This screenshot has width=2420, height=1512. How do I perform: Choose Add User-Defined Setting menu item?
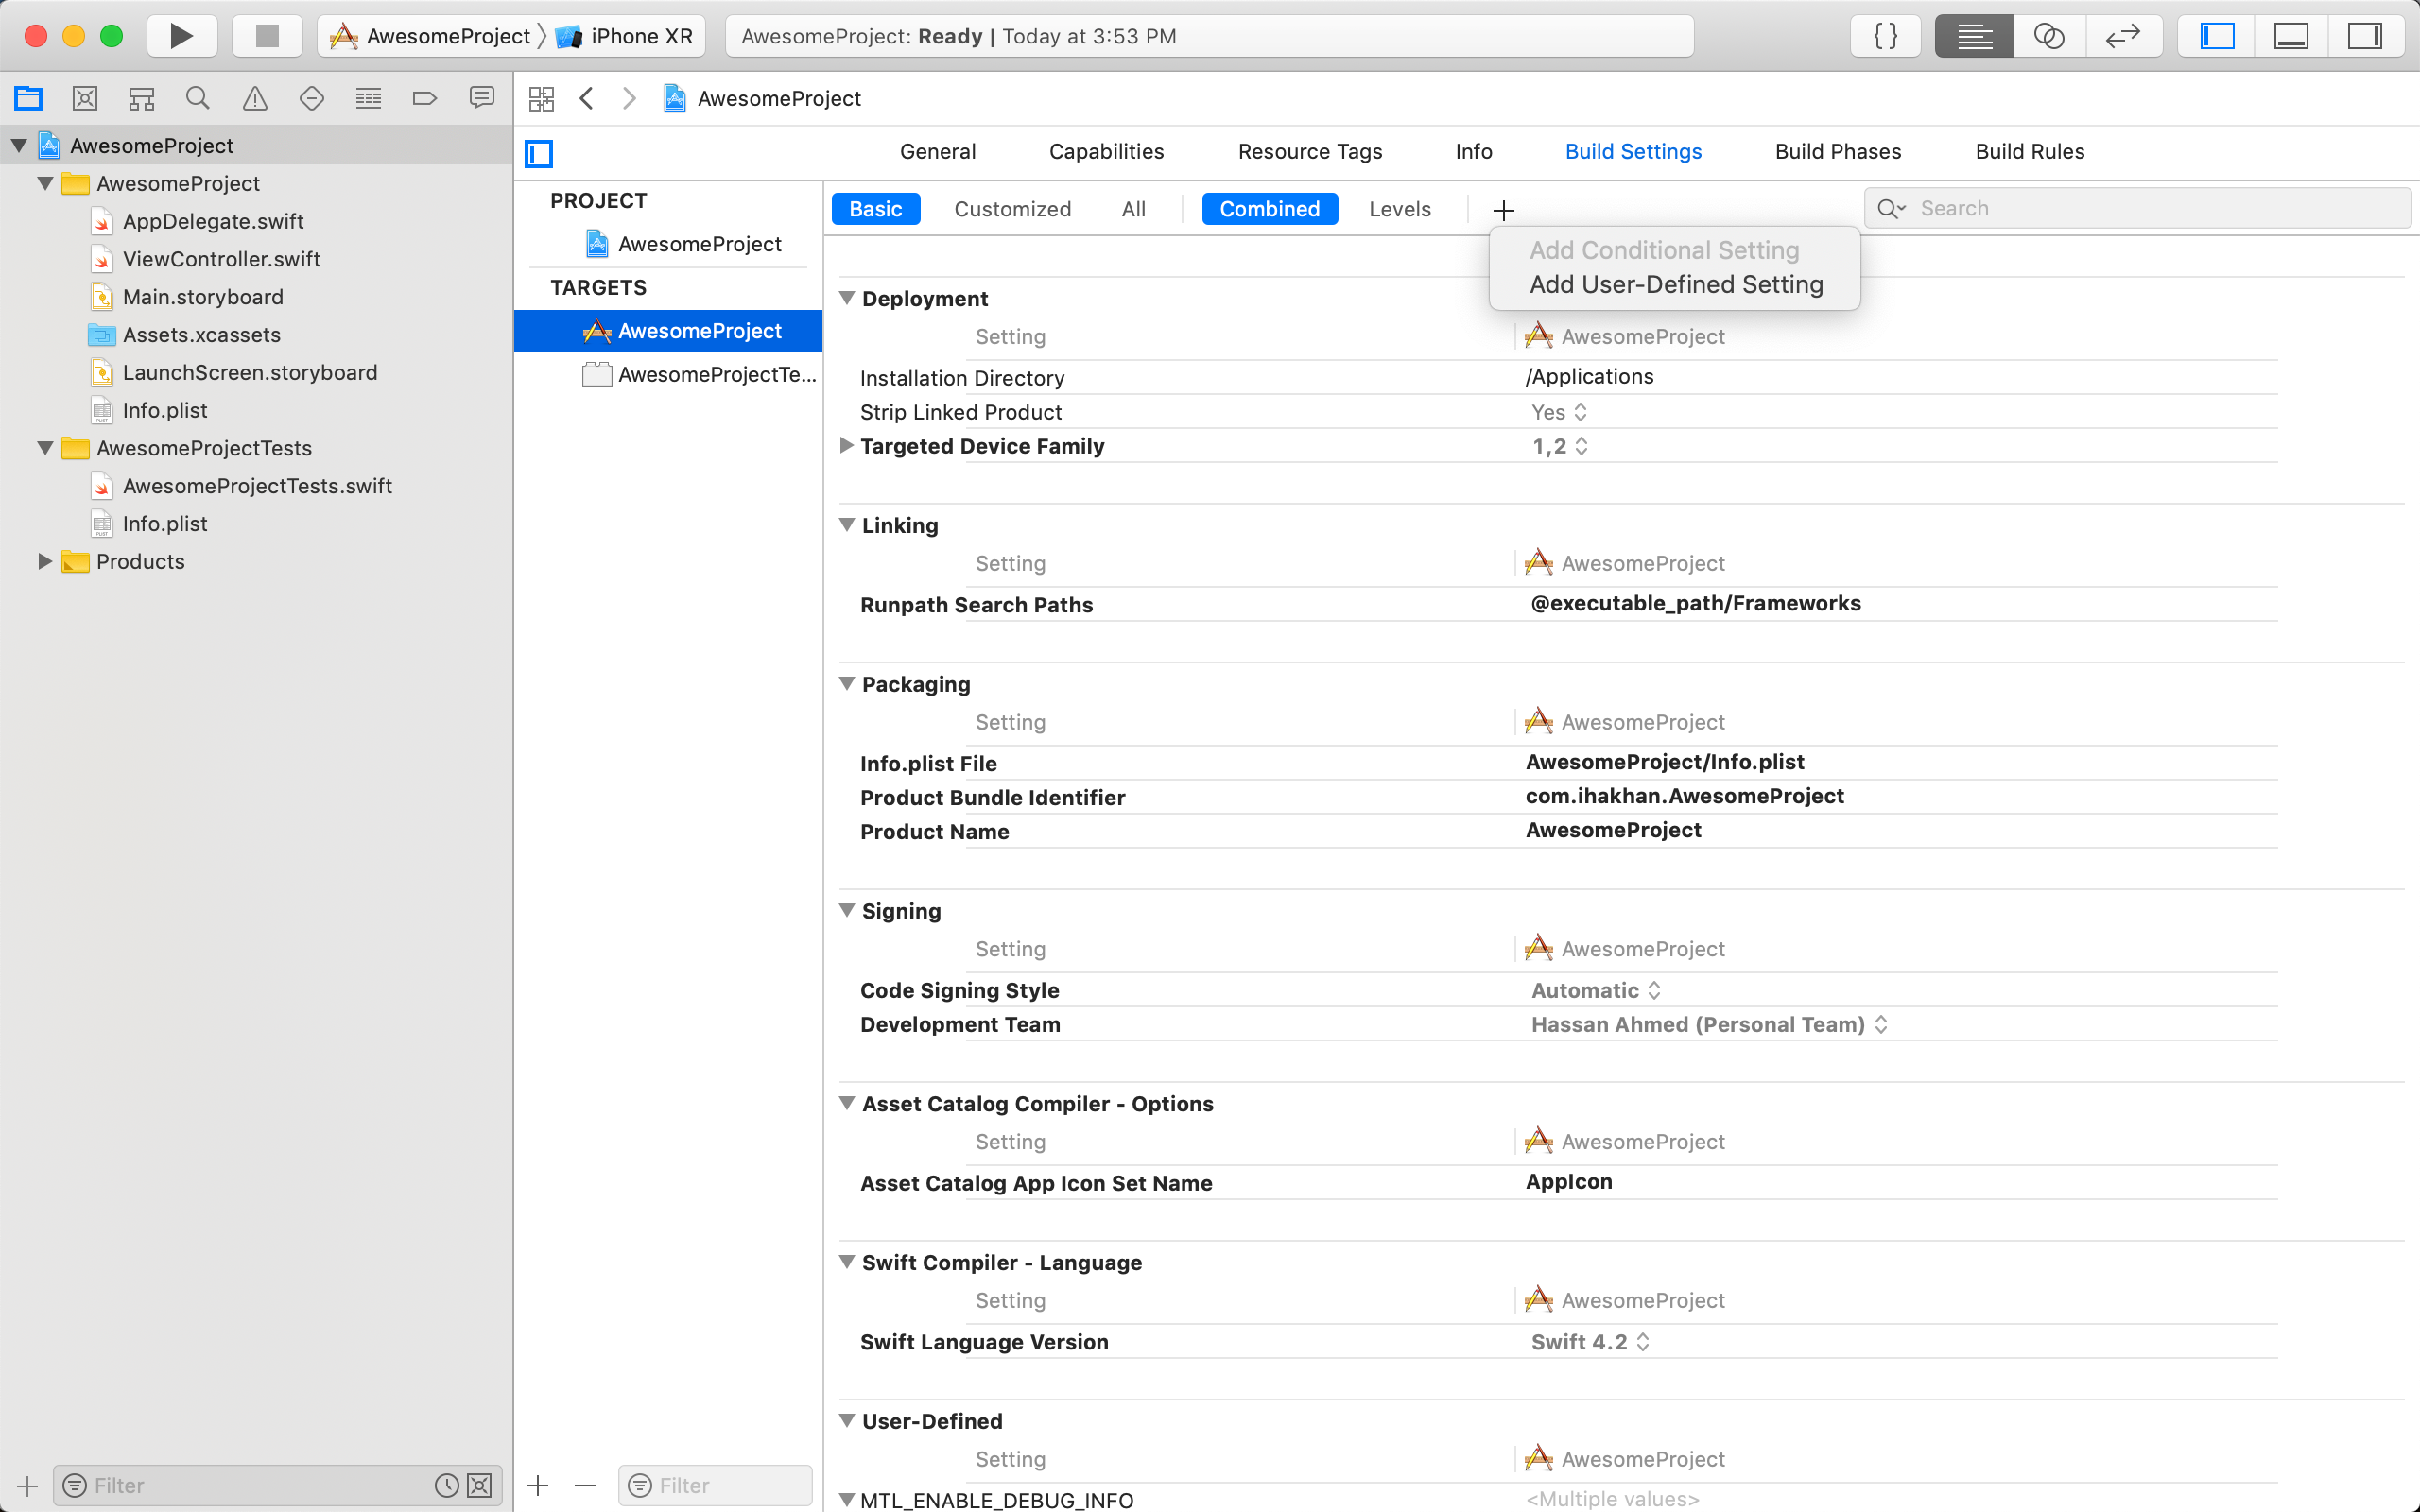(1676, 285)
